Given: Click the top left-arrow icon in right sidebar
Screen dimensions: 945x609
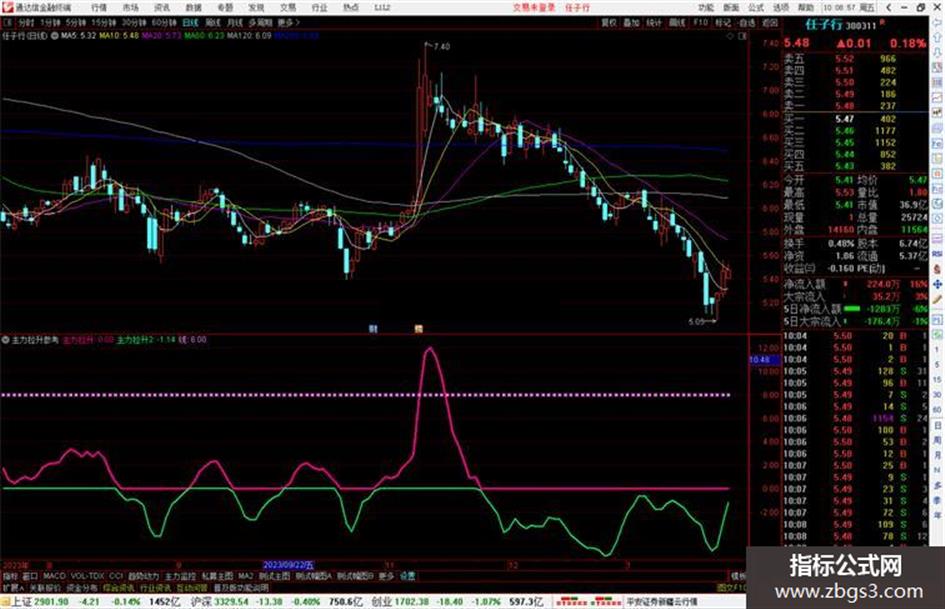Looking at the screenshot, I should (x=937, y=23).
